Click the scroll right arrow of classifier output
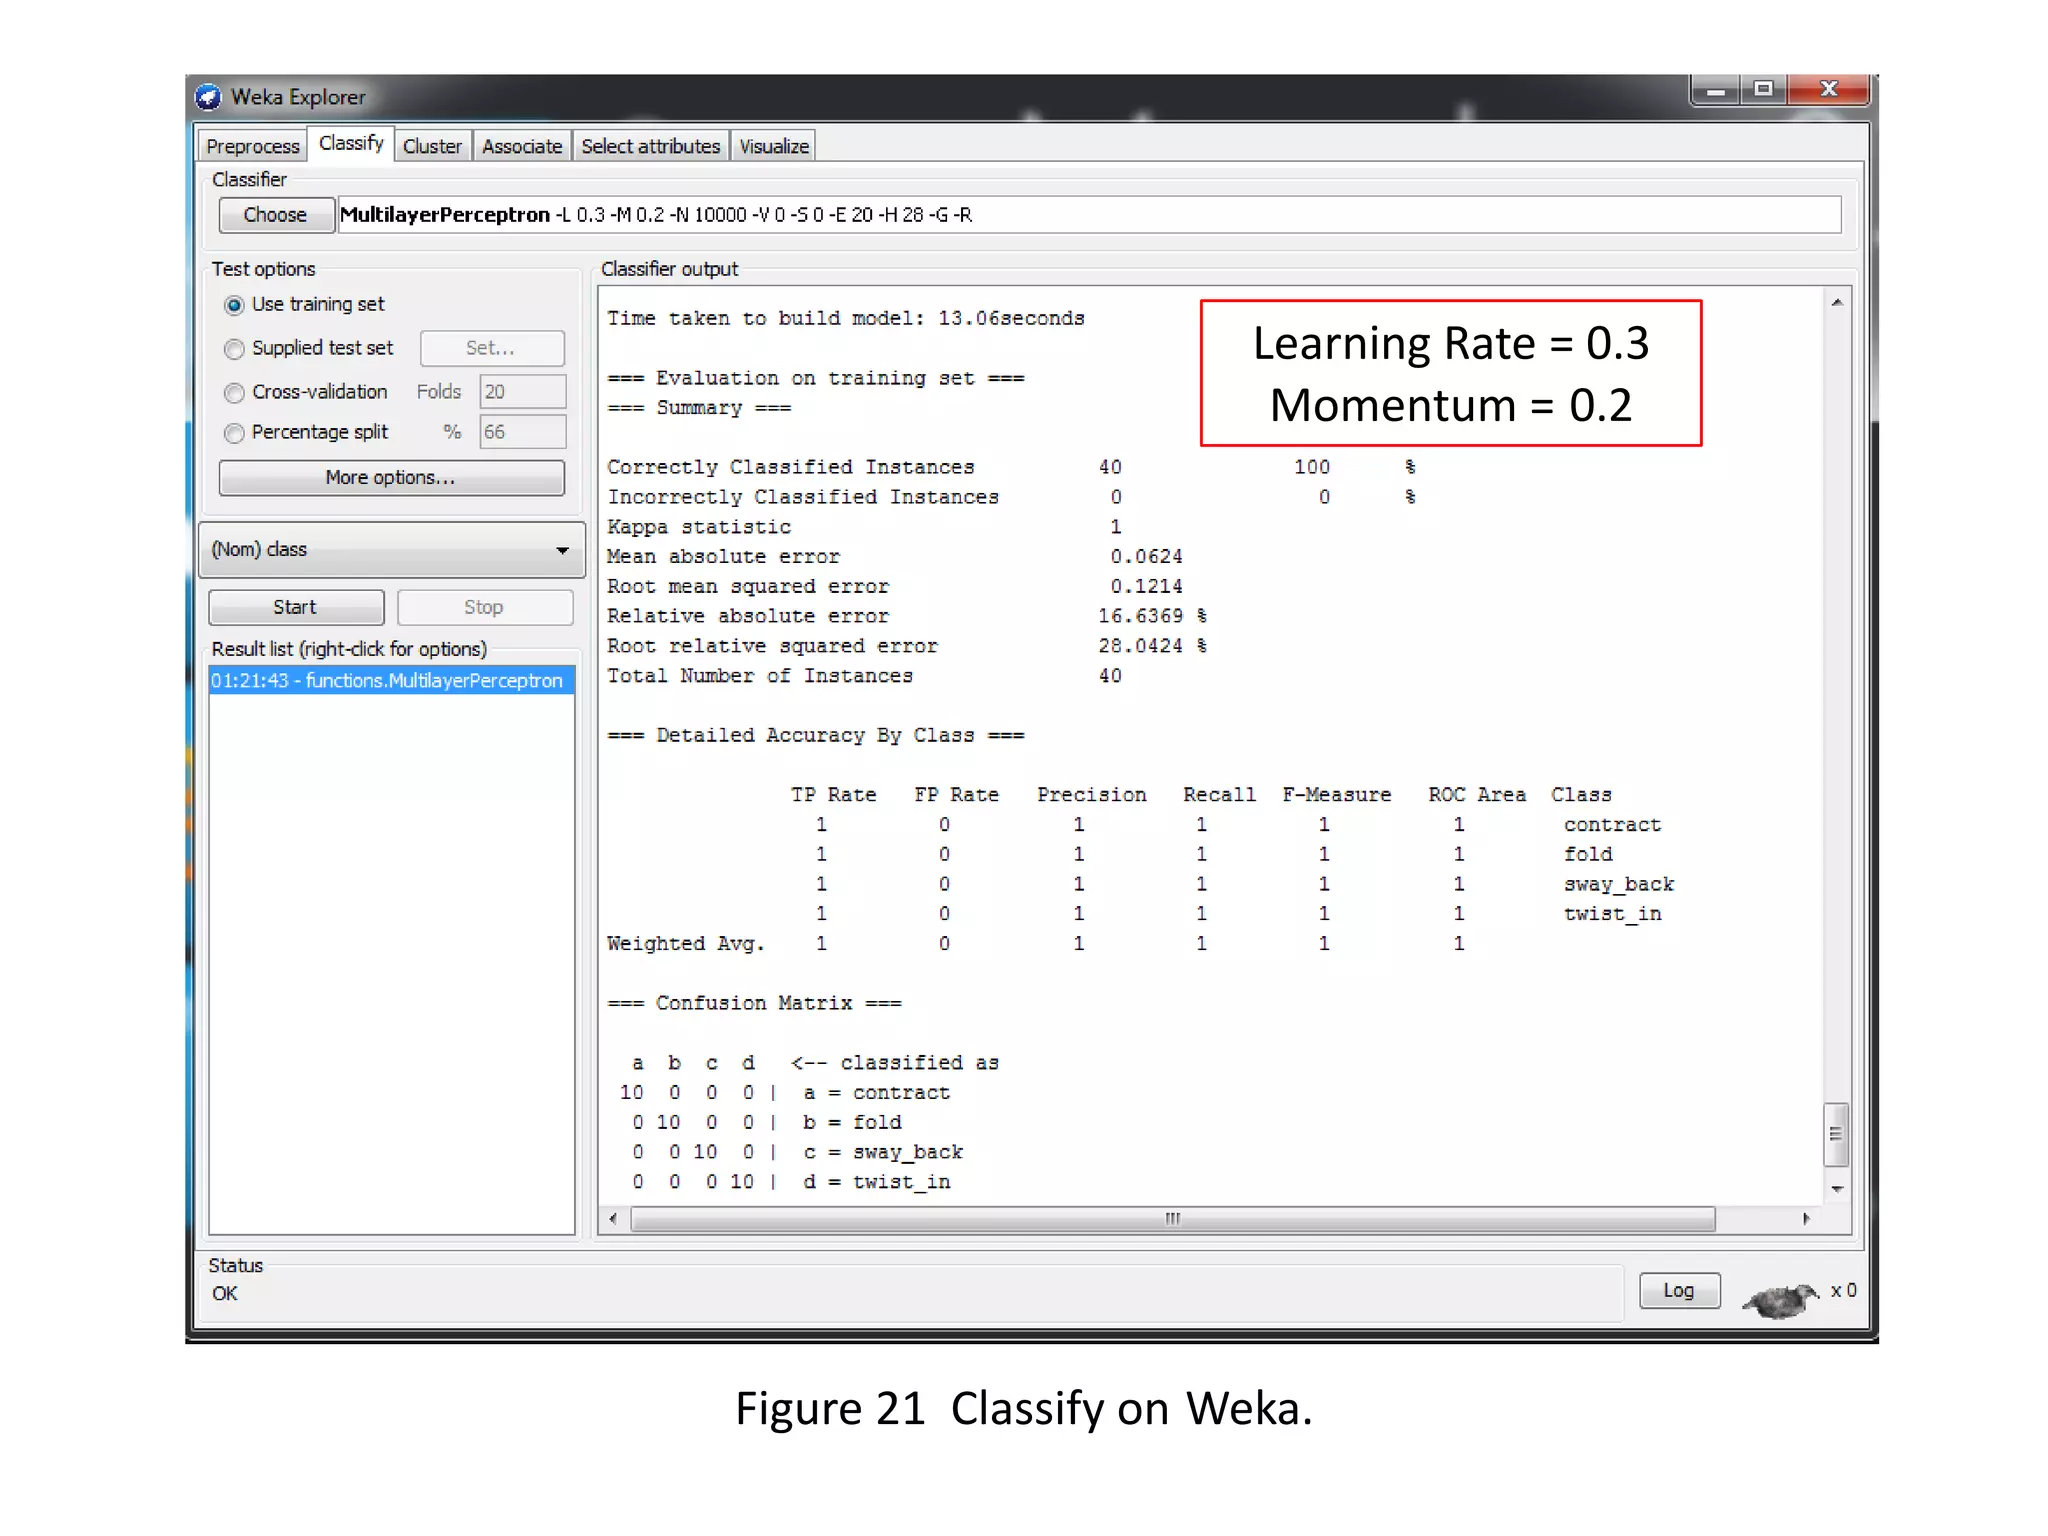2048x1536 pixels. tap(1806, 1219)
